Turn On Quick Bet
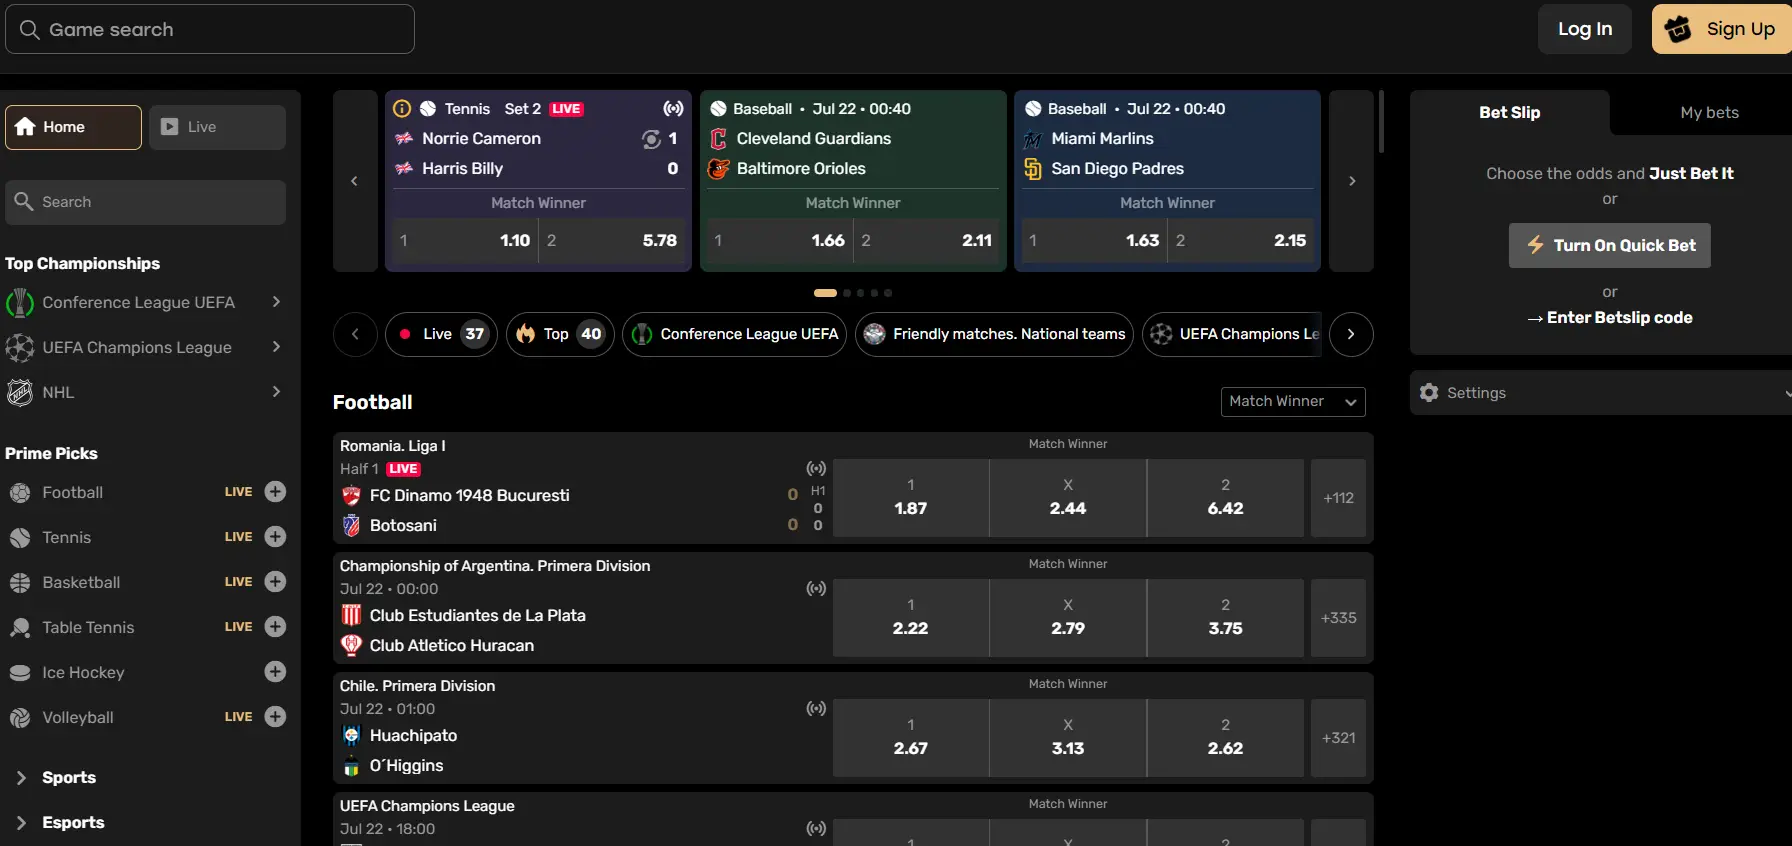The height and width of the screenshot is (846, 1792). click(1610, 246)
